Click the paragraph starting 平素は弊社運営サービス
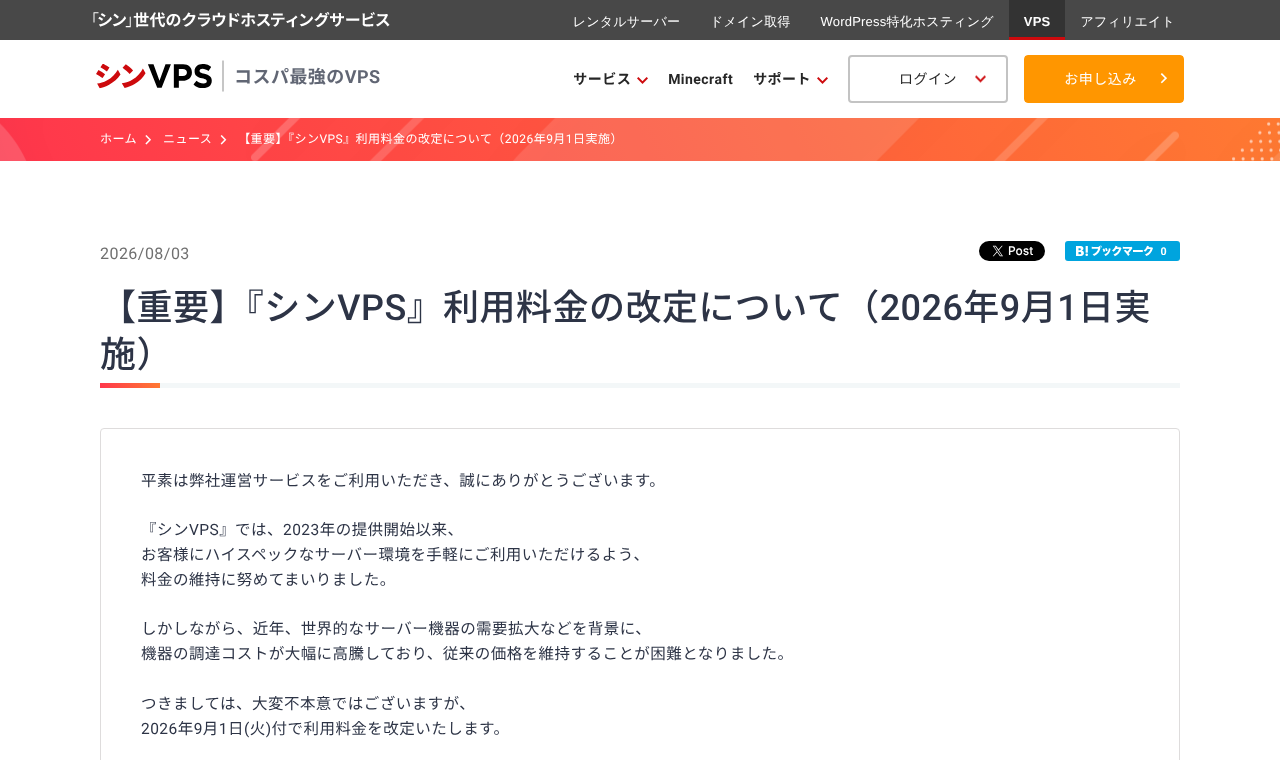 (403, 480)
